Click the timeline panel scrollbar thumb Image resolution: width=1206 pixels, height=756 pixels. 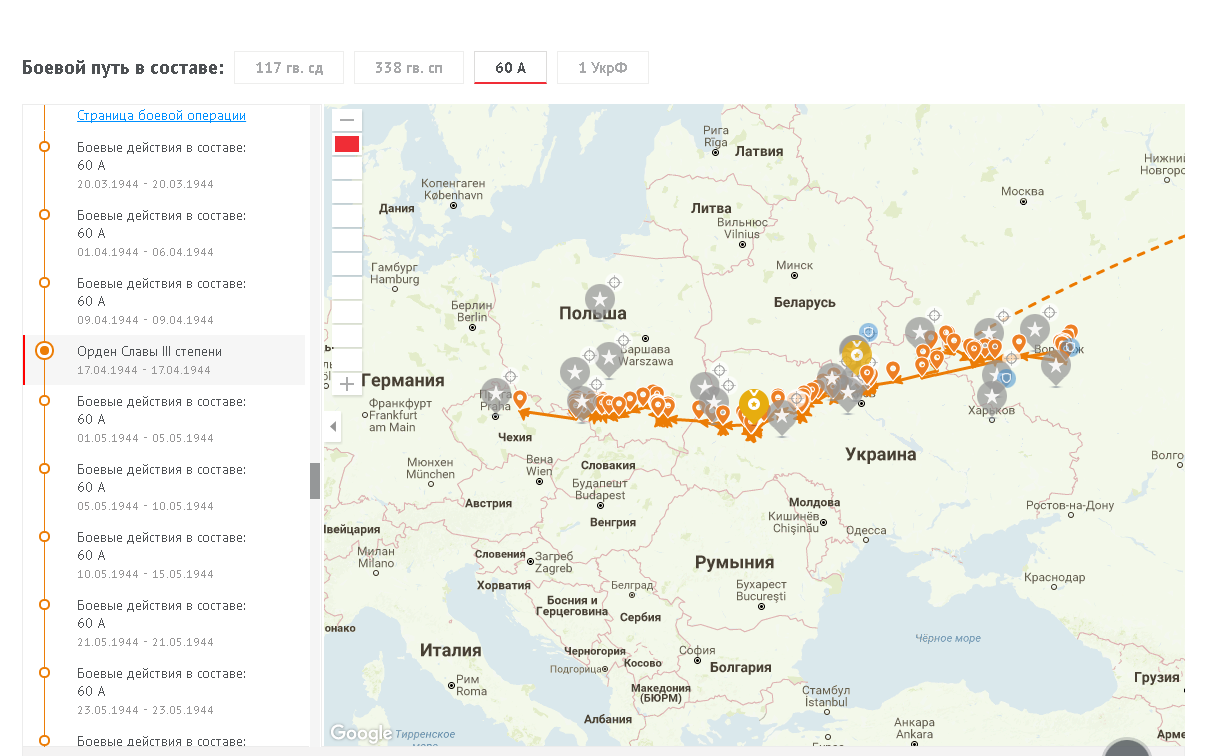coord(315,481)
